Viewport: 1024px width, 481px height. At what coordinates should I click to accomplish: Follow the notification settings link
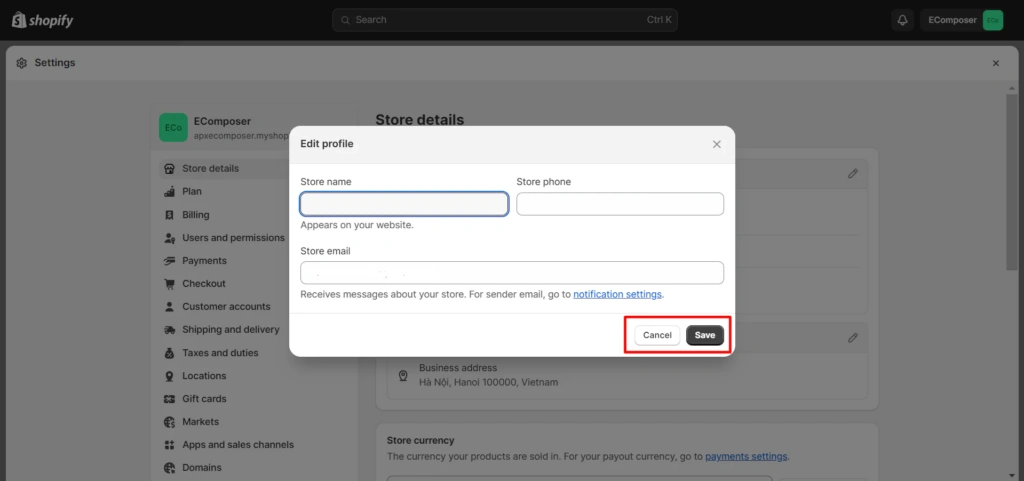click(617, 295)
